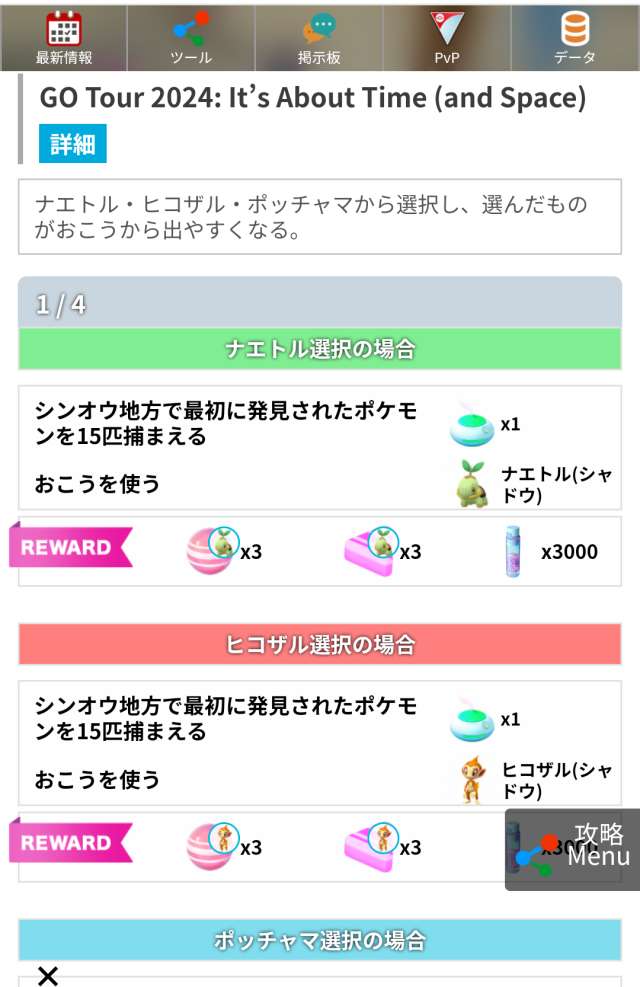Tap the stardust x3000 reward bottle
Image resolution: width=640 pixels, height=987 pixels.
click(x=514, y=551)
